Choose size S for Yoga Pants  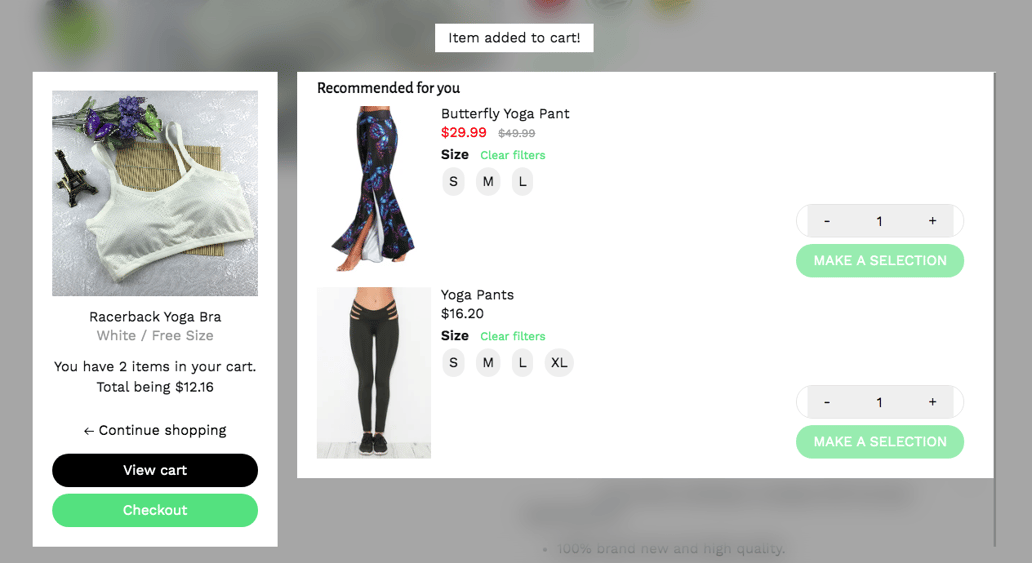[453, 363]
